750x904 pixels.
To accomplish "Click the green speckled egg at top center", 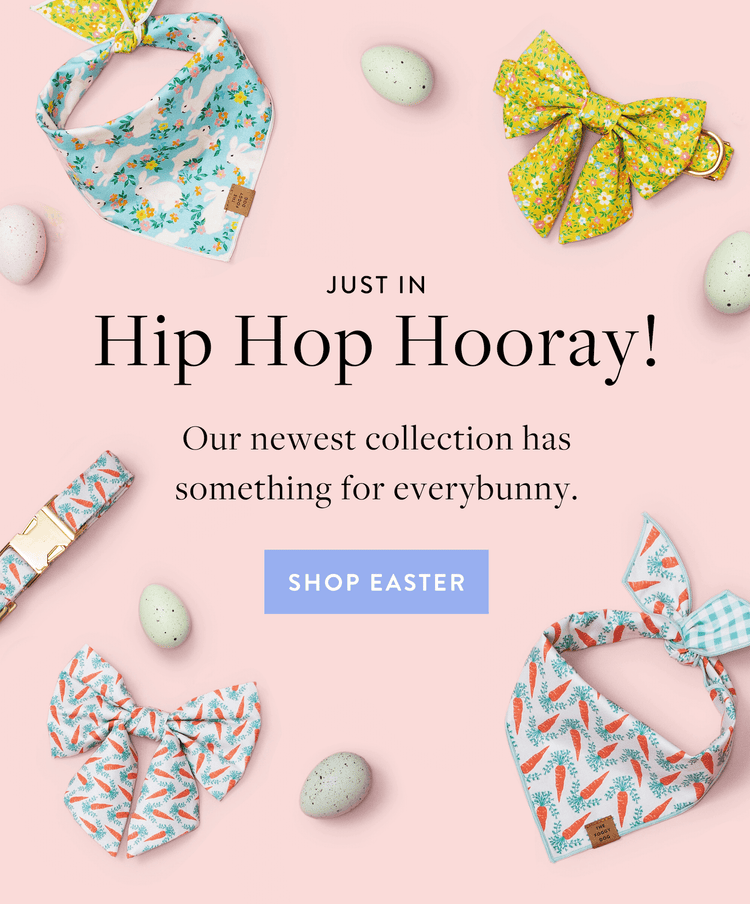I will click(x=397, y=76).
